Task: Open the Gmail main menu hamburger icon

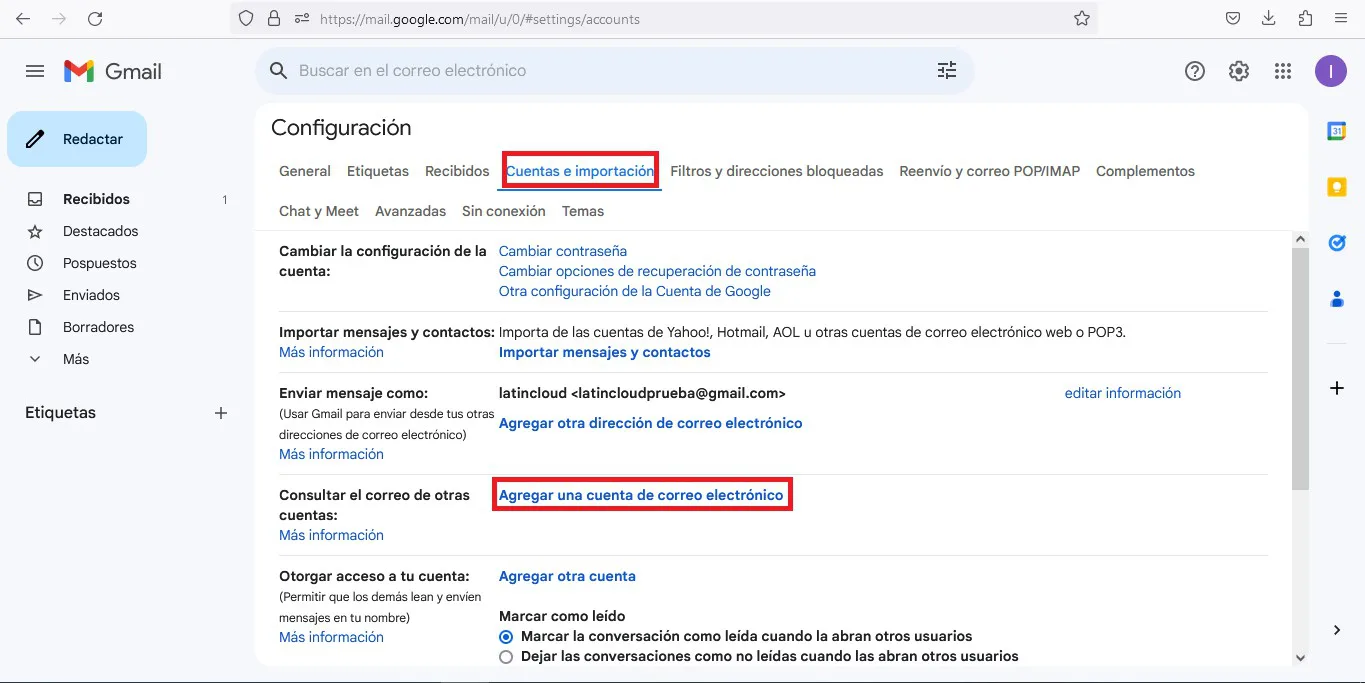Action: tap(35, 71)
